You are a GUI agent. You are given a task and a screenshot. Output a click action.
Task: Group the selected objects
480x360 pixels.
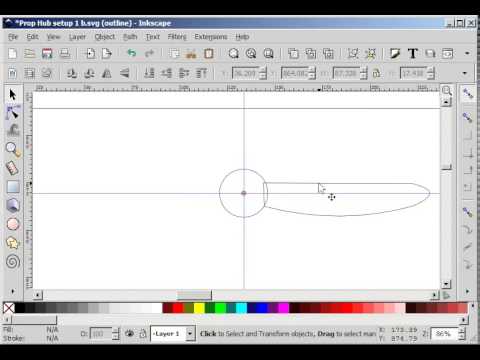tap(353, 54)
